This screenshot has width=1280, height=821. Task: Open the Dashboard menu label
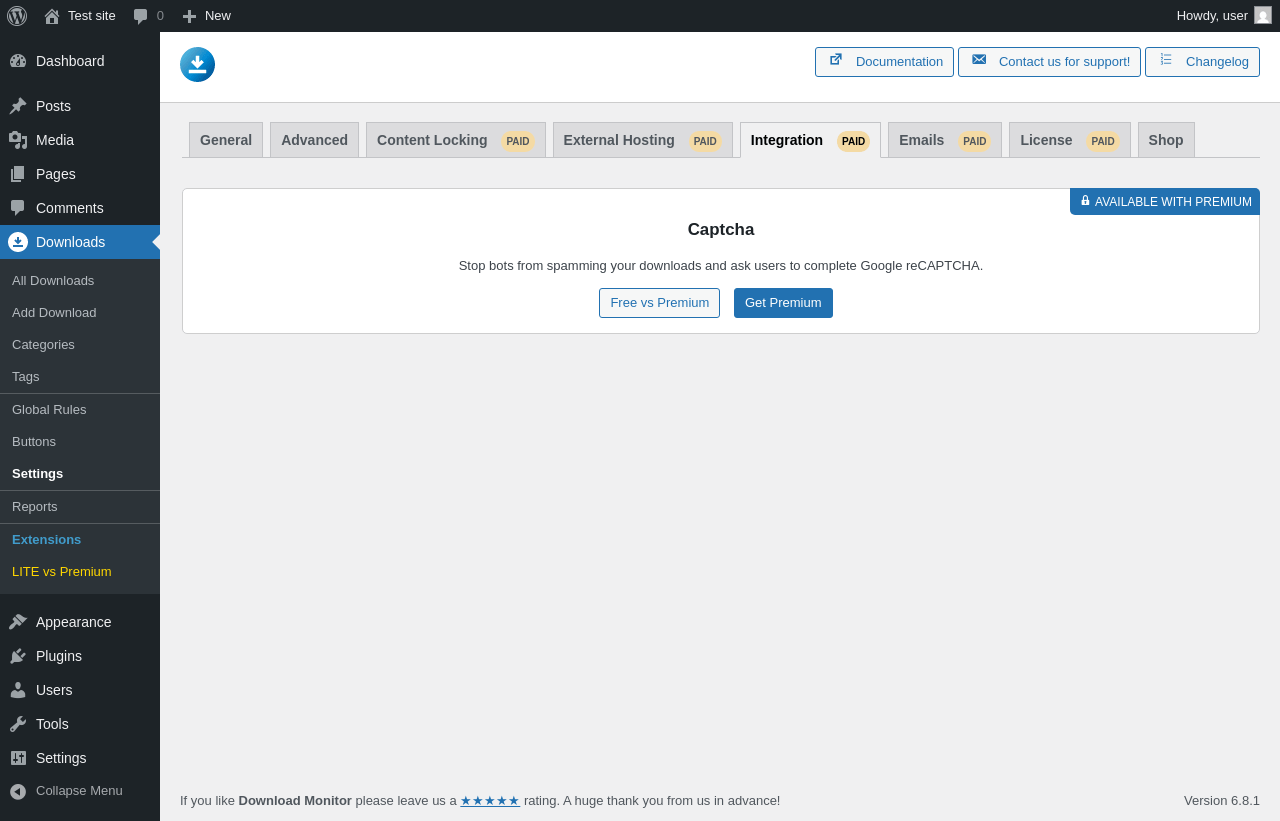(70, 61)
